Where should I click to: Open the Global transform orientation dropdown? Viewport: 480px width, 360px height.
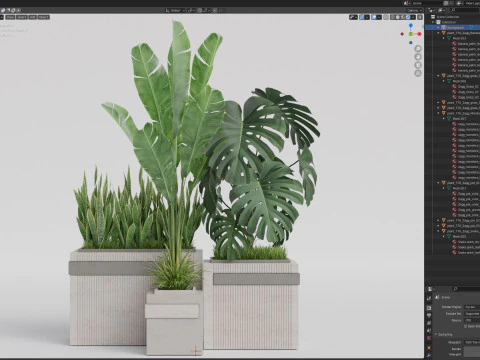pyautogui.click(x=175, y=10)
